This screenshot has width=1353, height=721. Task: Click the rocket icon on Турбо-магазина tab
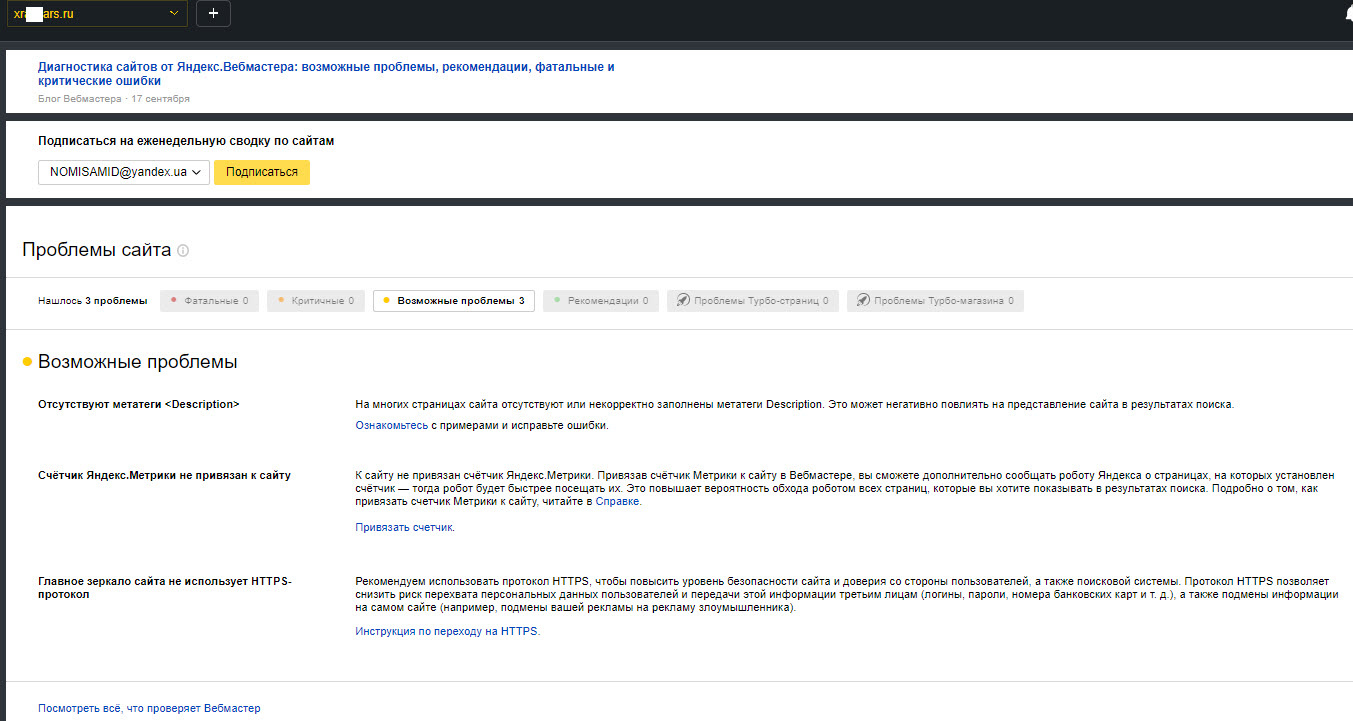pyautogui.click(x=863, y=300)
